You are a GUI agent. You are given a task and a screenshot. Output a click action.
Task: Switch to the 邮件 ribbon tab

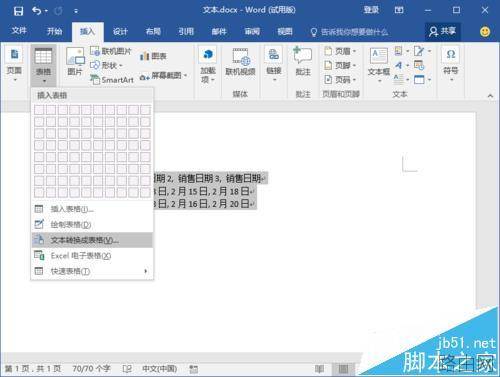point(219,31)
